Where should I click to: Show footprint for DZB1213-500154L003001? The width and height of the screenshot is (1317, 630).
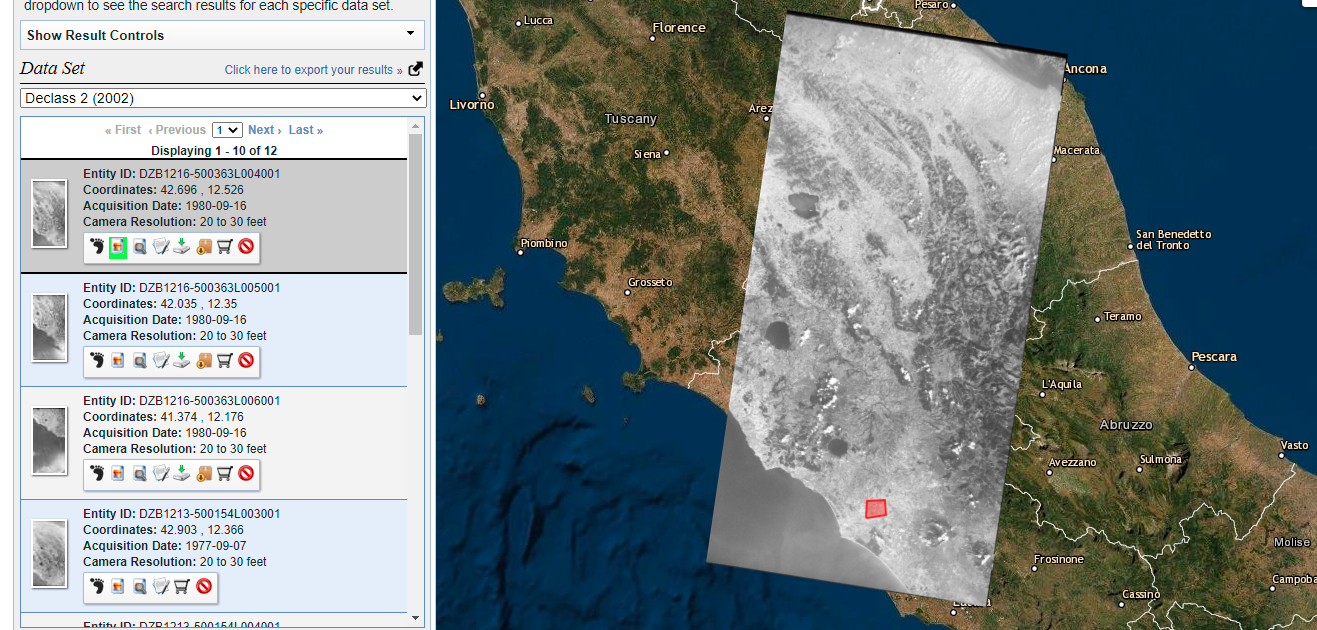coord(97,587)
